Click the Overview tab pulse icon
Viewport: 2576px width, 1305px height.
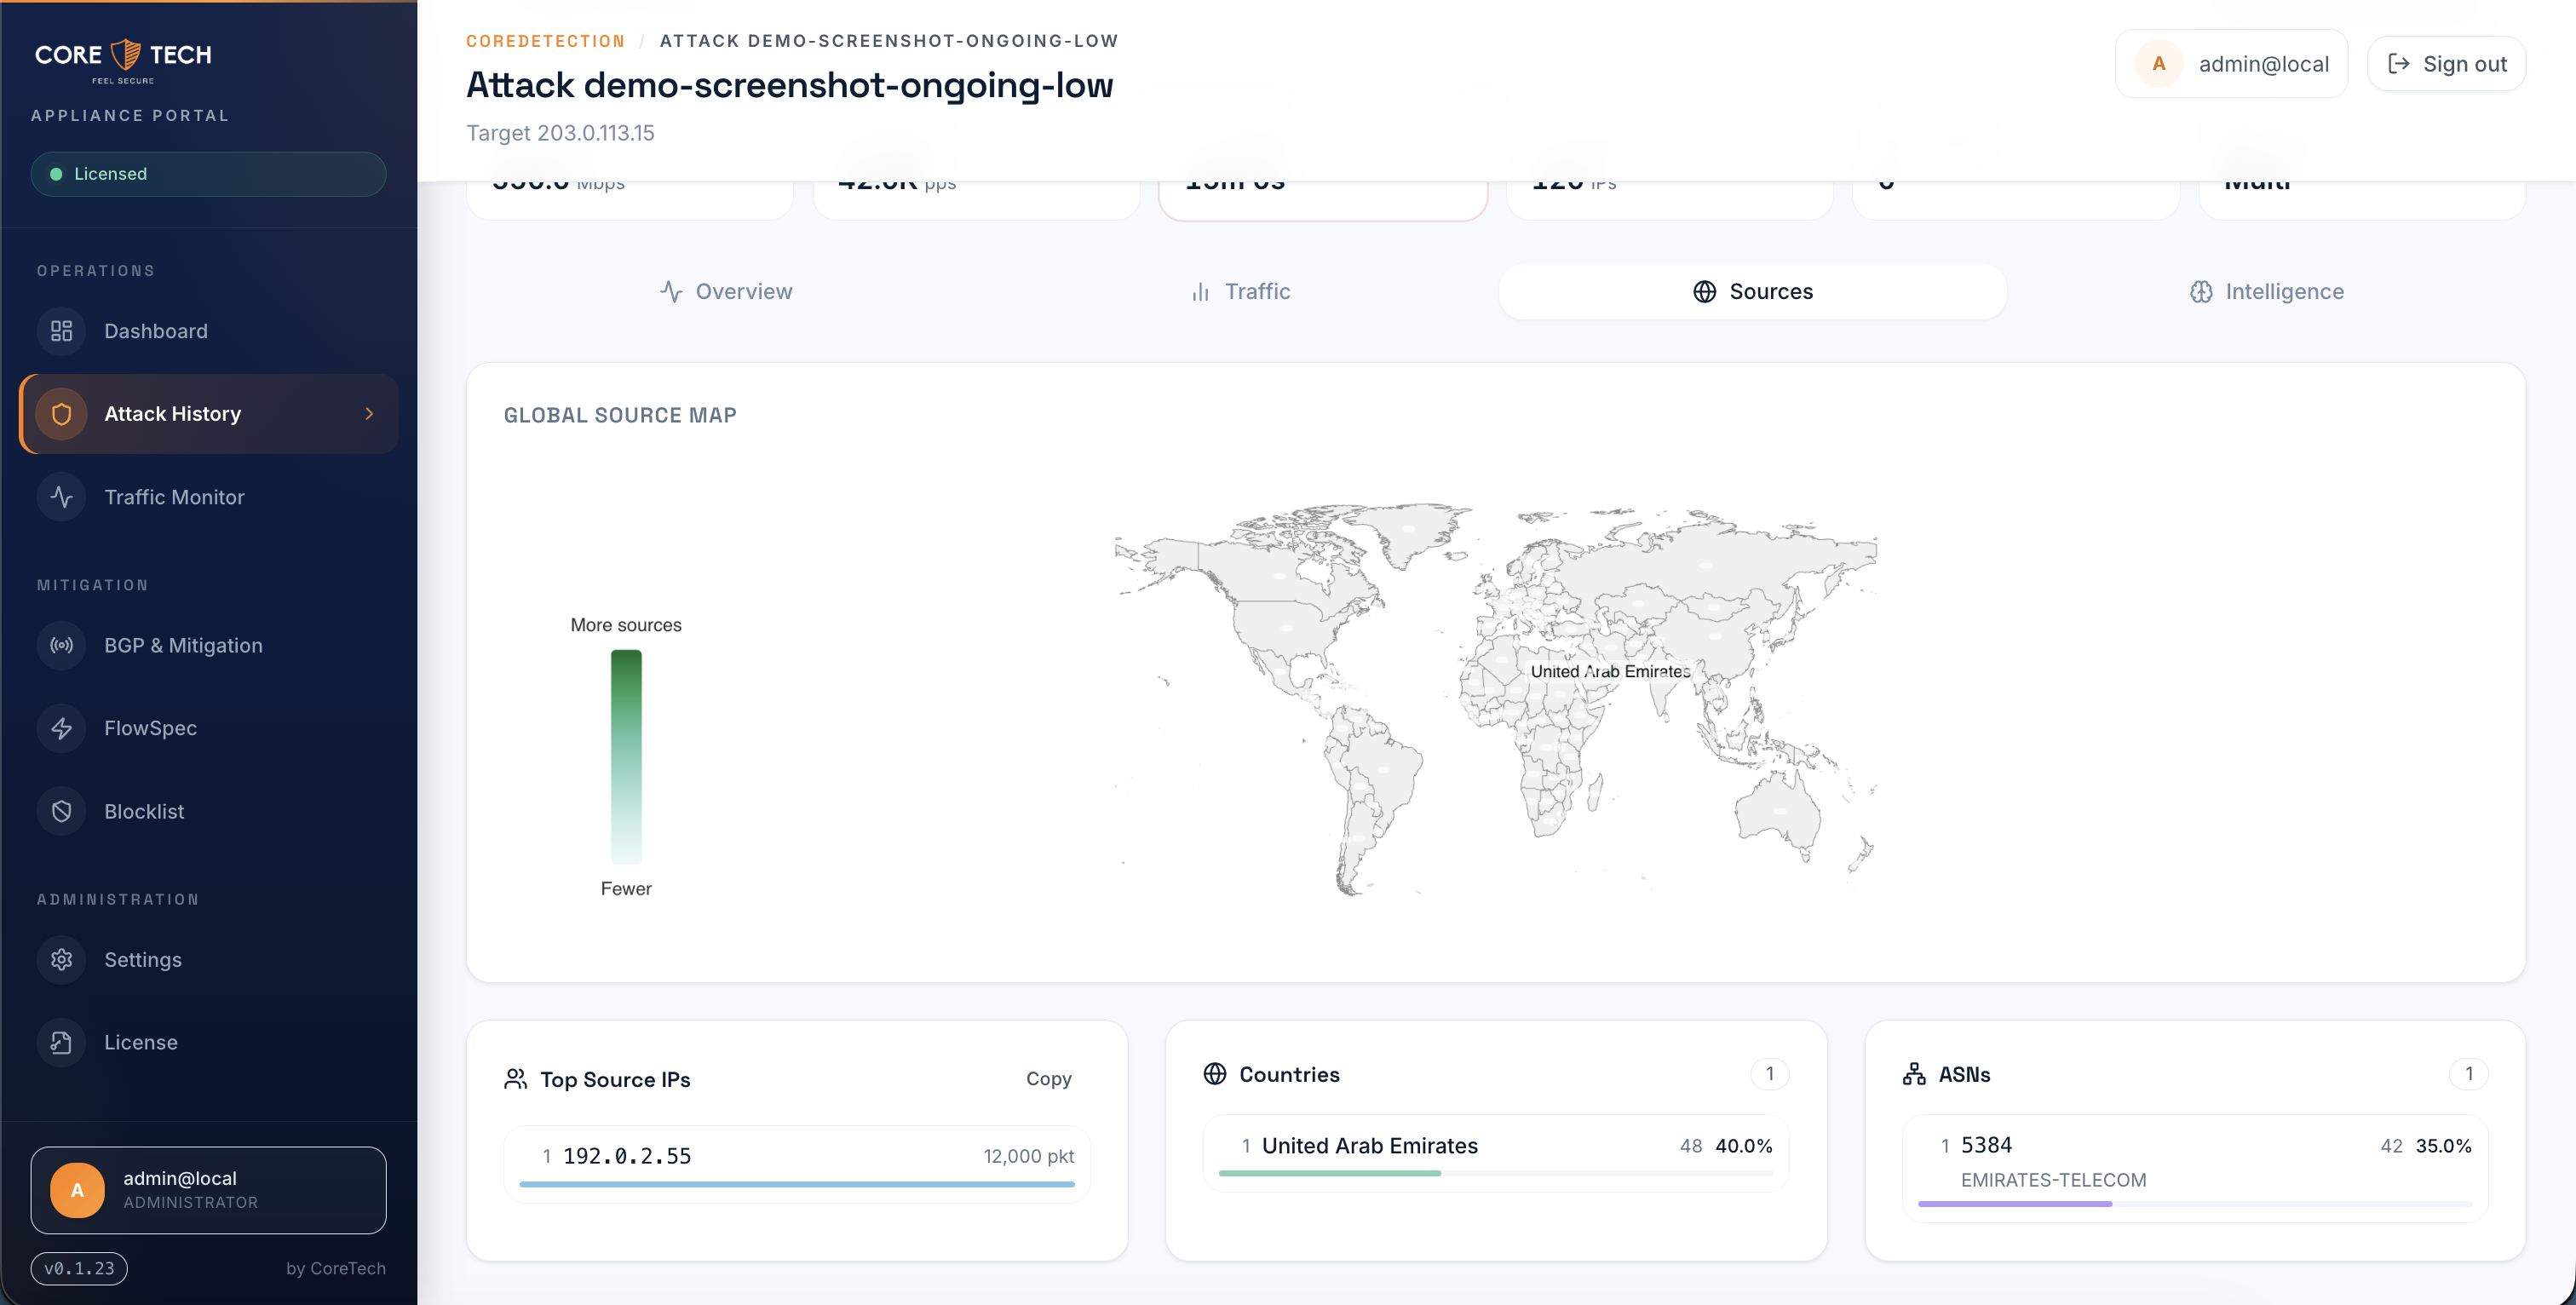click(x=671, y=291)
